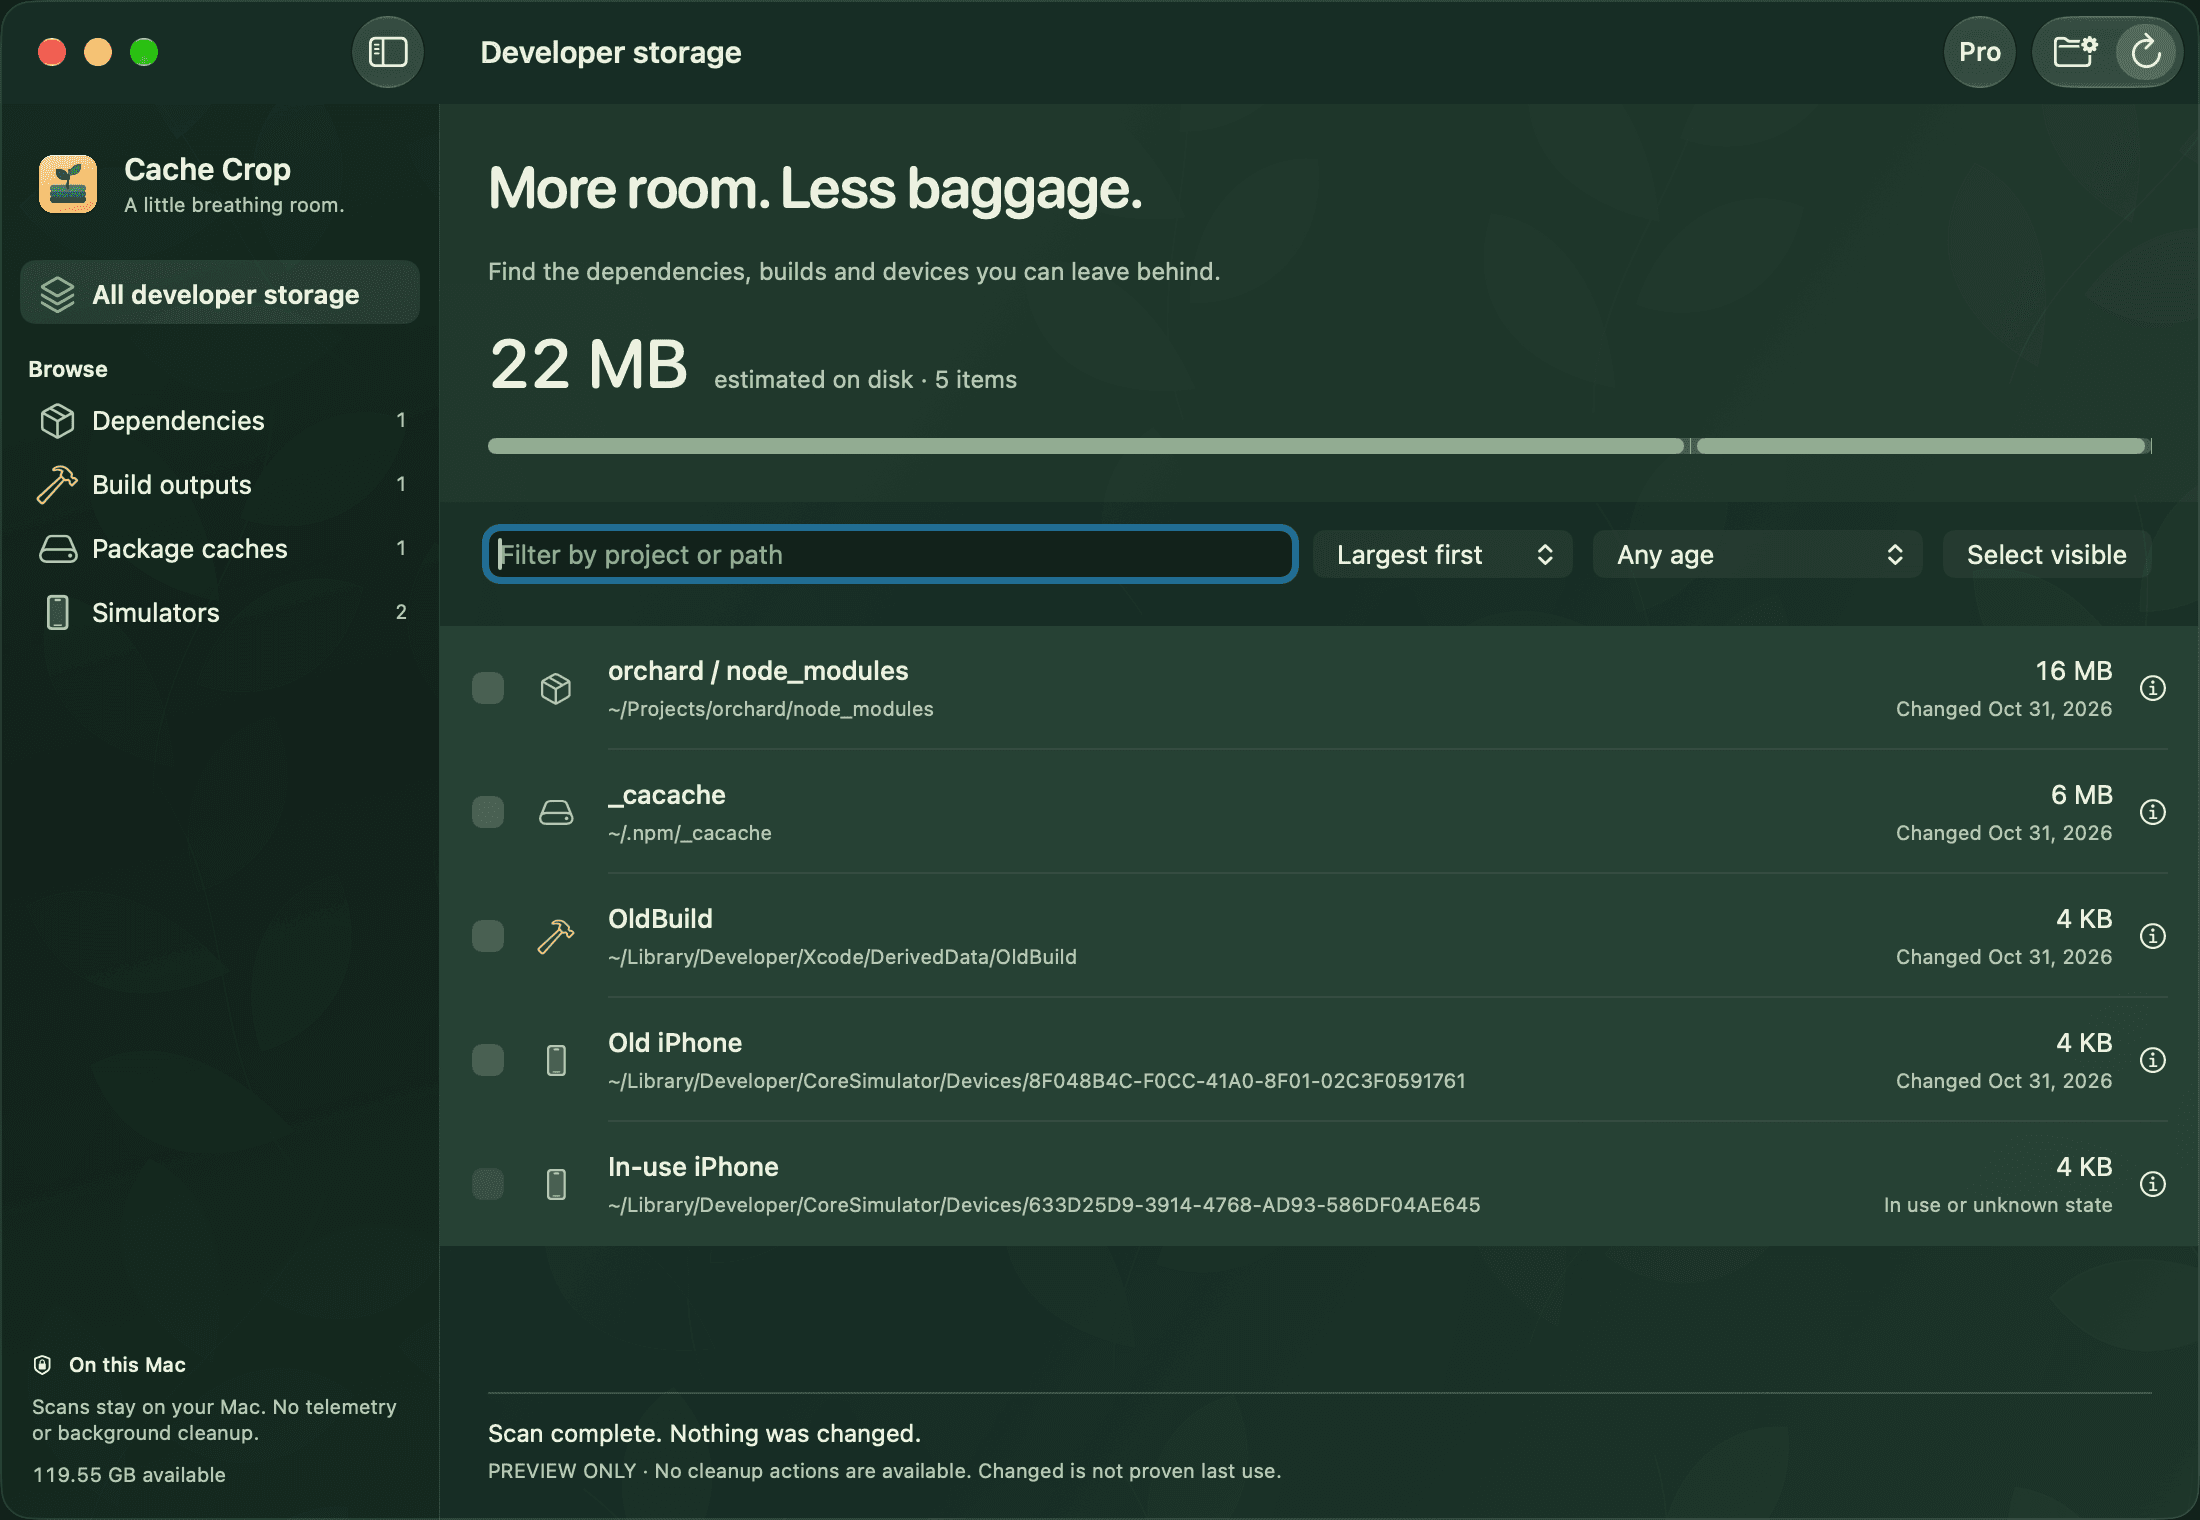Check the _cacache checkbox
Viewport: 2200px width, 1520px height.
(x=488, y=812)
